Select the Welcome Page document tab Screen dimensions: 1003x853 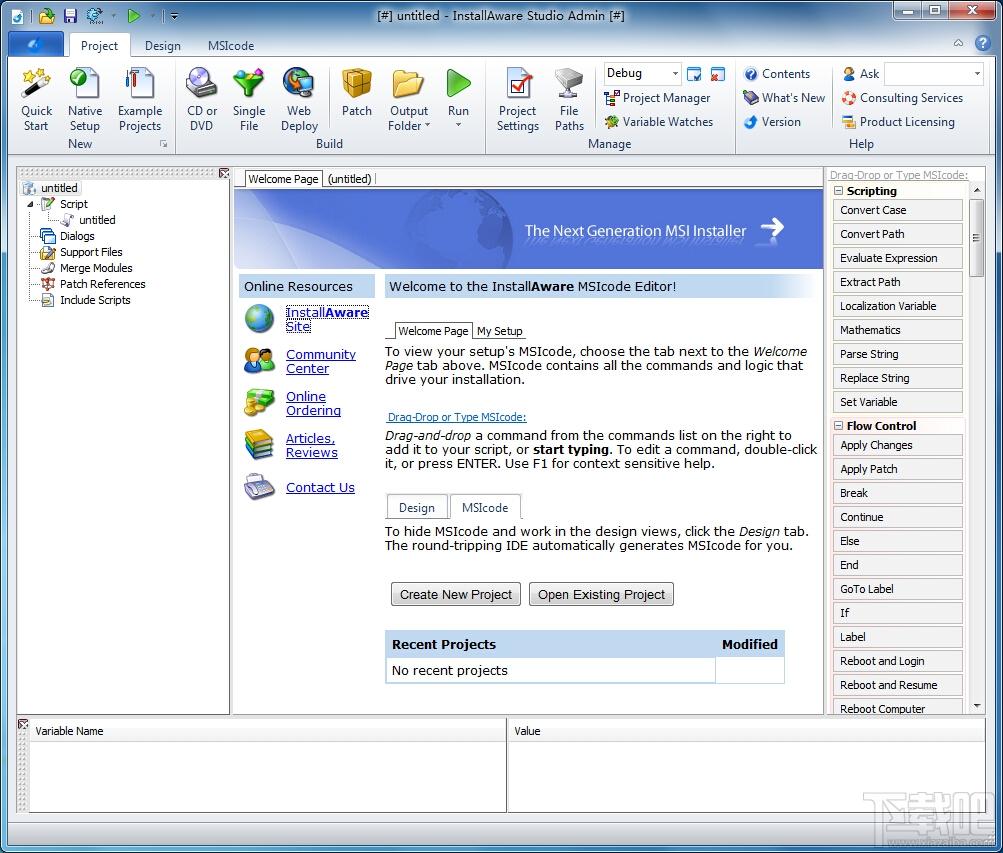click(283, 178)
